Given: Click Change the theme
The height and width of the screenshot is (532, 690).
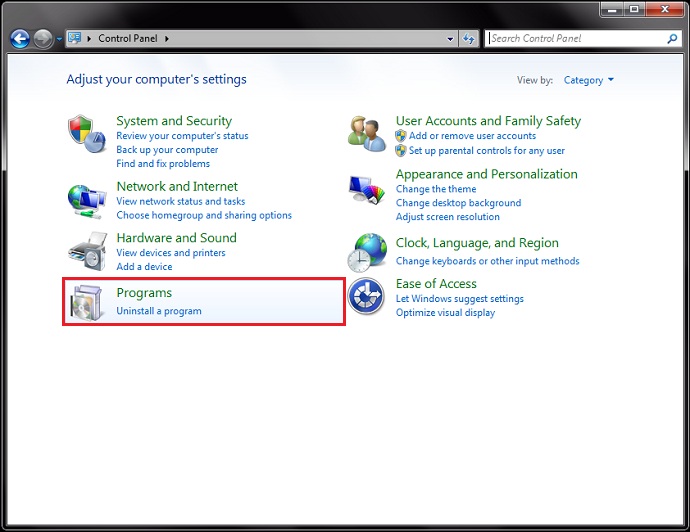Looking at the screenshot, I should (x=436, y=189).
